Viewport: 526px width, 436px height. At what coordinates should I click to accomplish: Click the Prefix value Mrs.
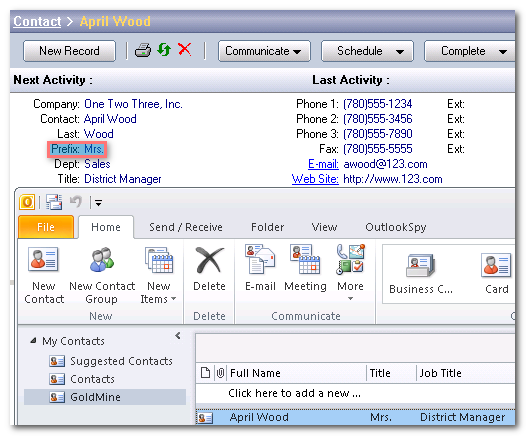[x=94, y=149]
